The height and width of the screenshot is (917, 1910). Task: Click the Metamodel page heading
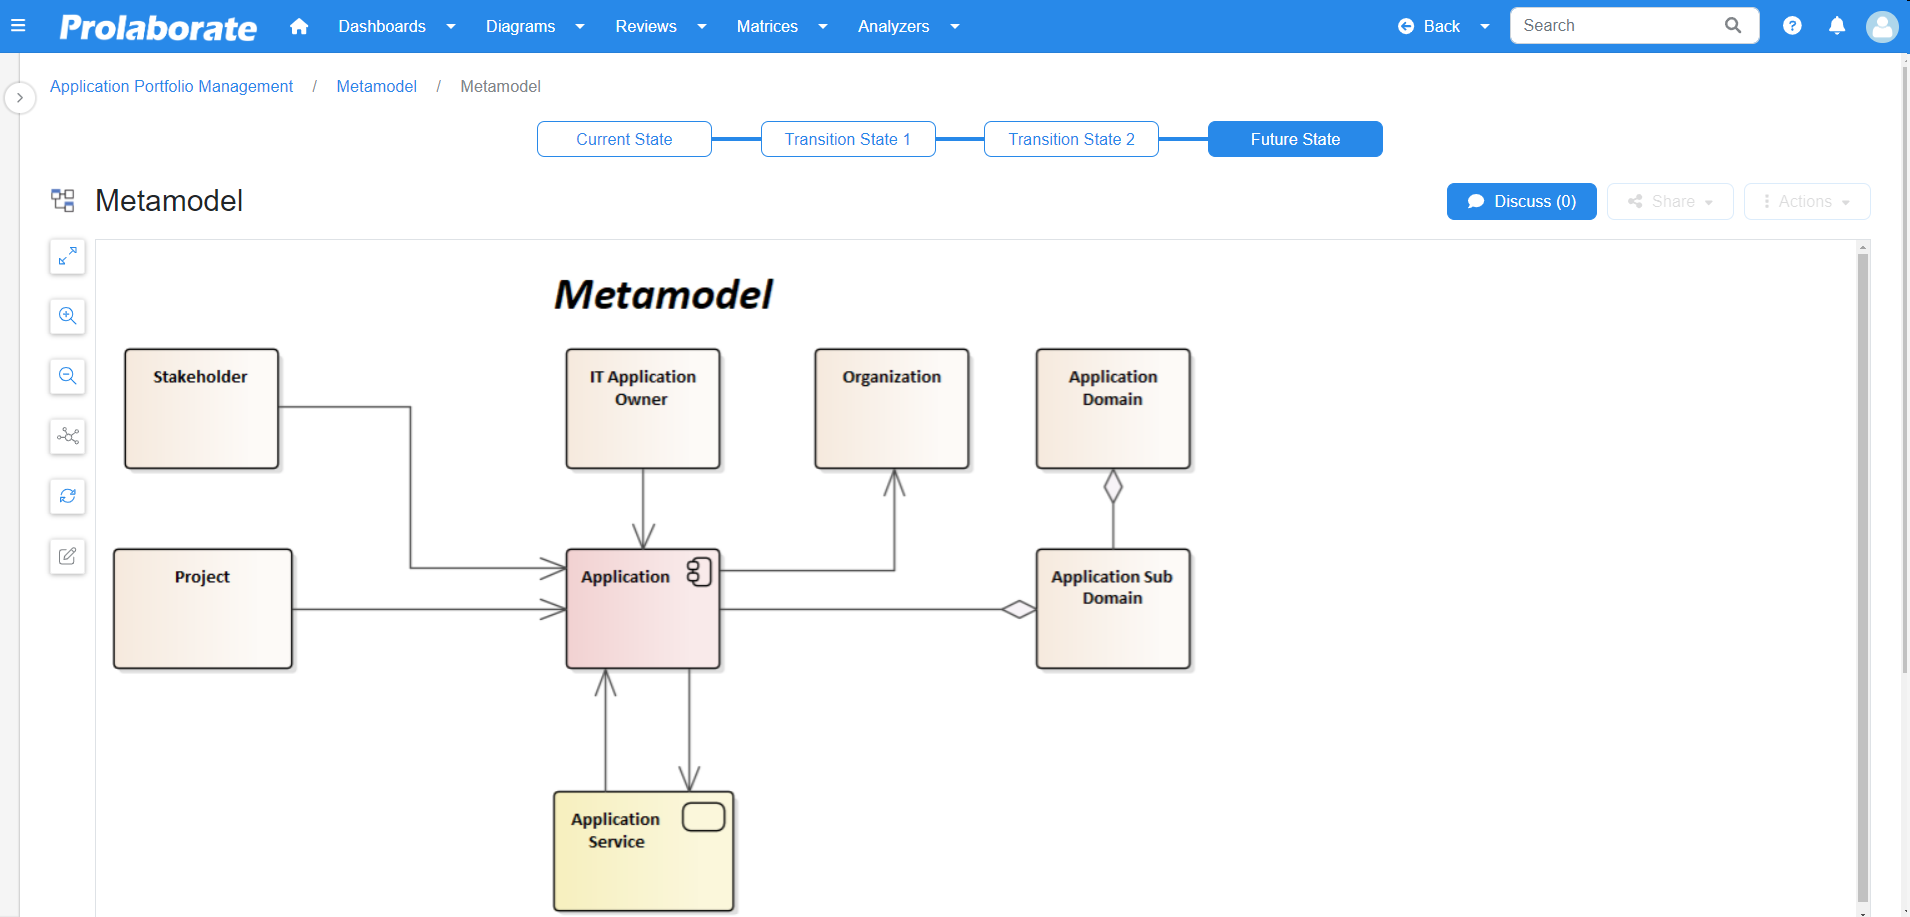pos(169,201)
